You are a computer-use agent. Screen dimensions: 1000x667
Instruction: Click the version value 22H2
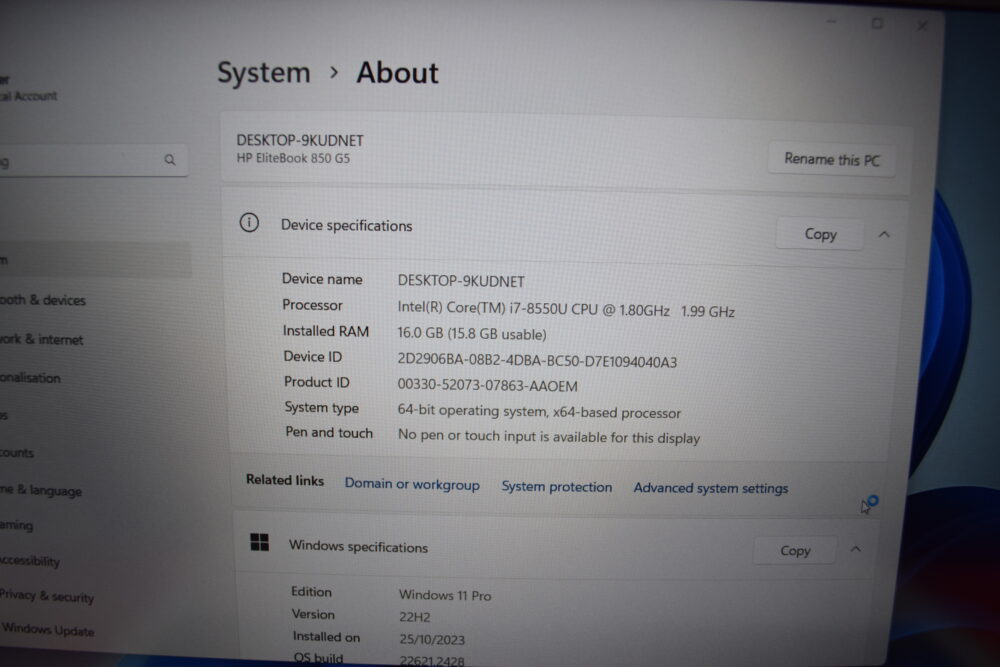tap(415, 617)
